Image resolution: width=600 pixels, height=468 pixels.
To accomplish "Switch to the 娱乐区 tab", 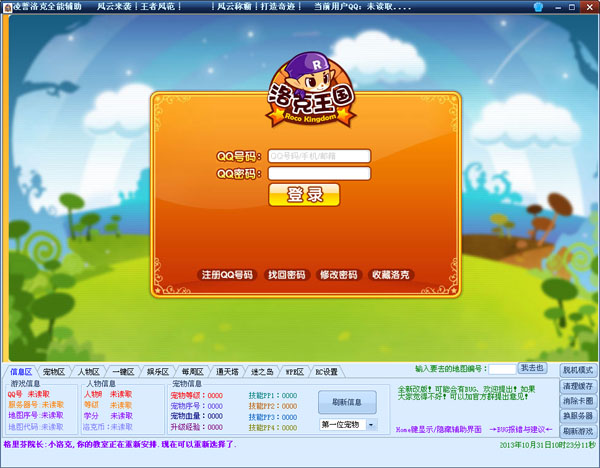I will point(158,372).
